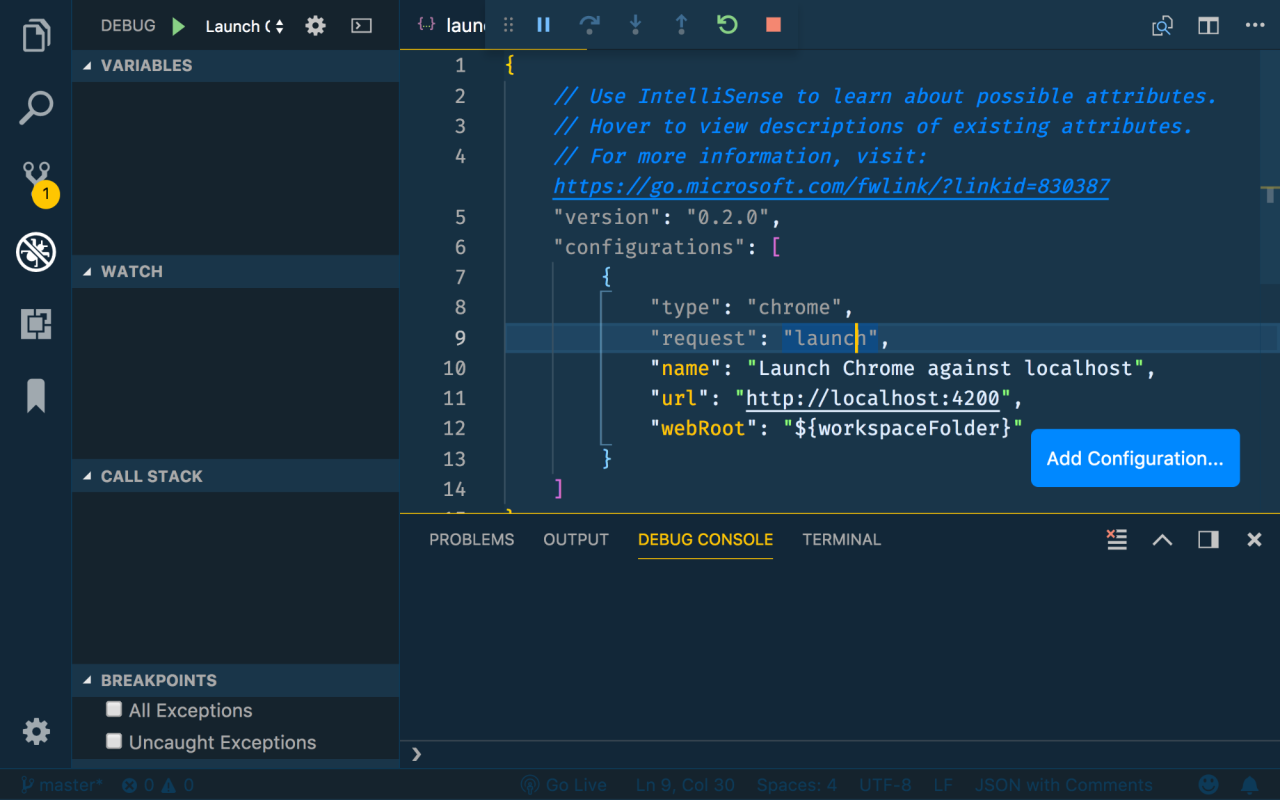Switch to the Problems tab
Screen dimensions: 1280x800
(x=471, y=539)
